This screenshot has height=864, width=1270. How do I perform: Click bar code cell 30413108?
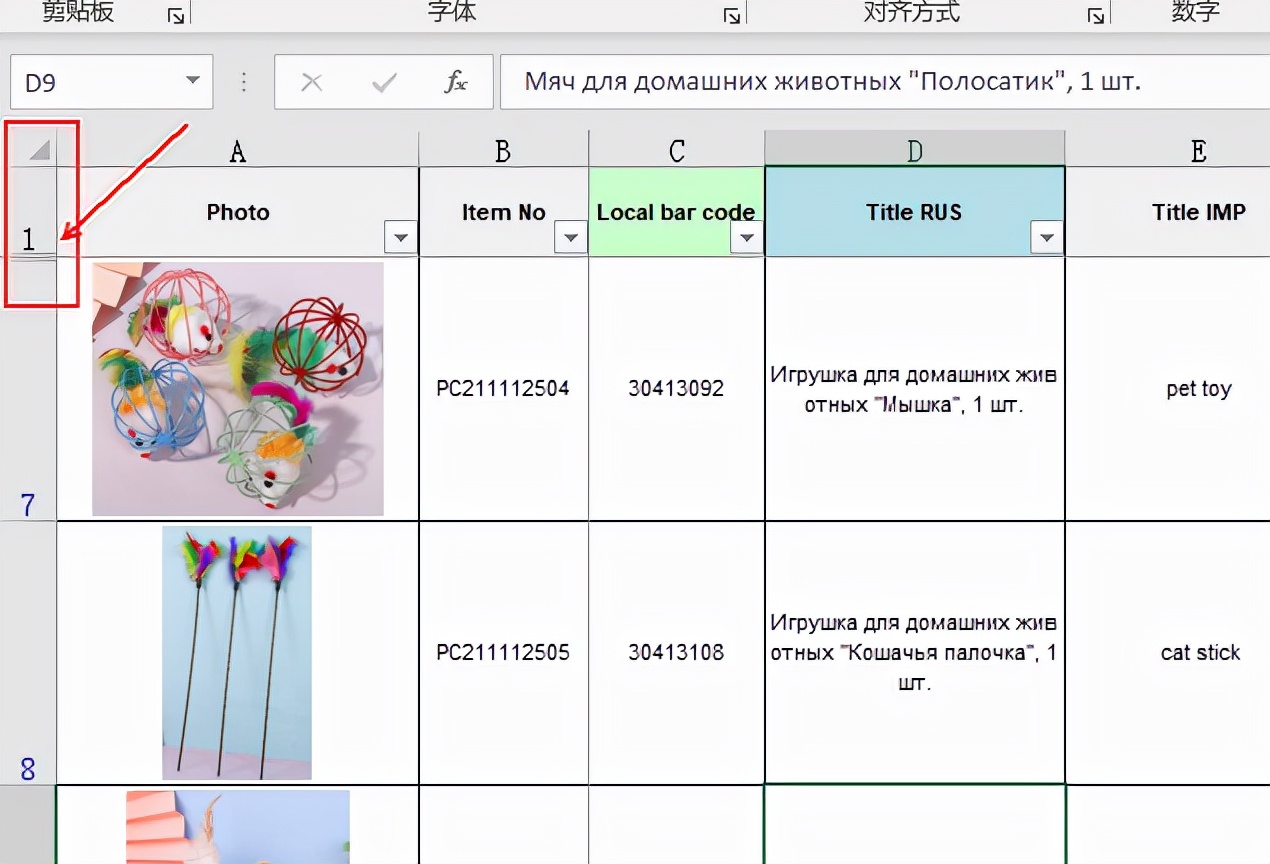677,653
